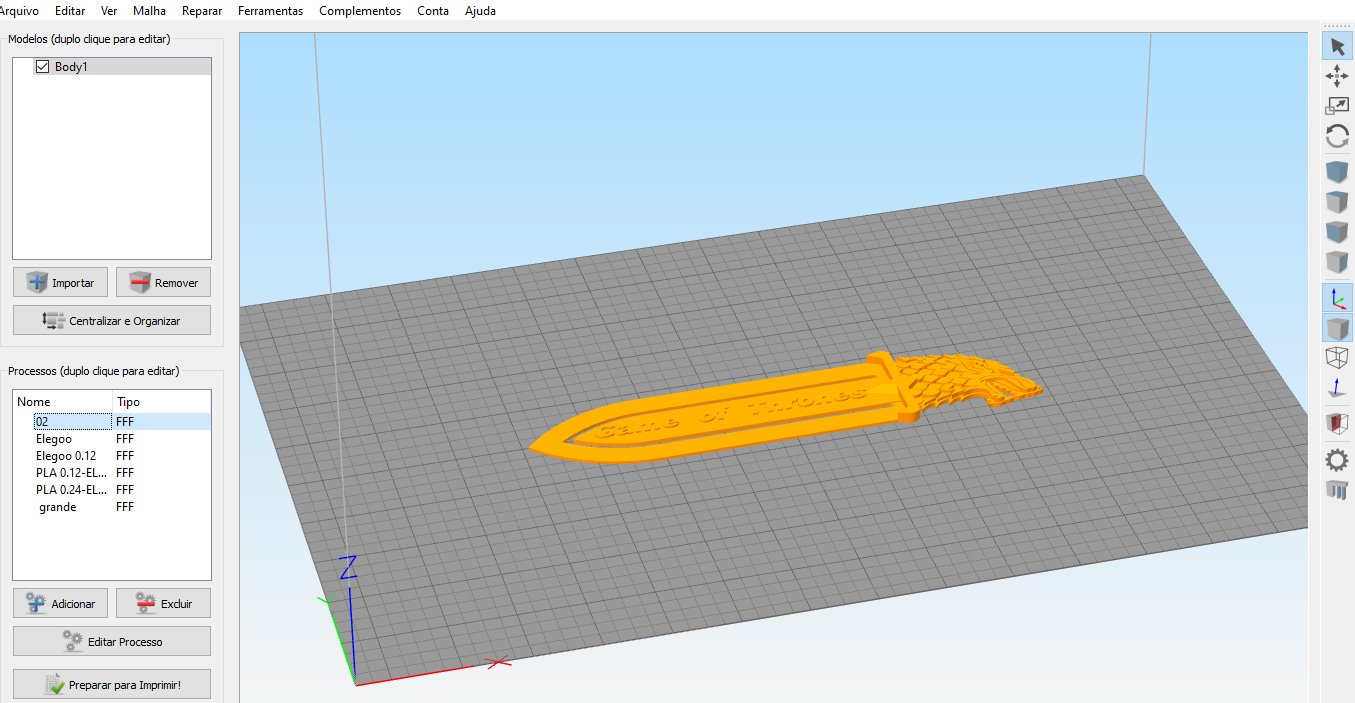Select the normal selection arrow tool
Viewport: 1355px width, 703px height.
click(x=1337, y=46)
